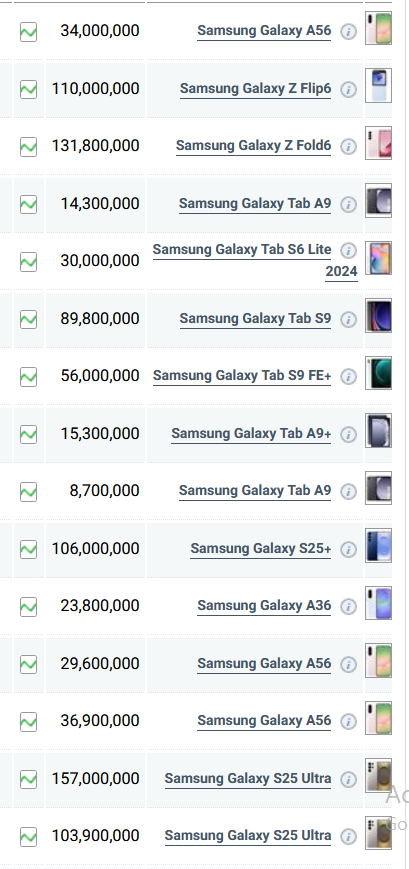
Task: Click the Samsung Galaxy Tab A9+ thumbnail
Action: click(379, 430)
